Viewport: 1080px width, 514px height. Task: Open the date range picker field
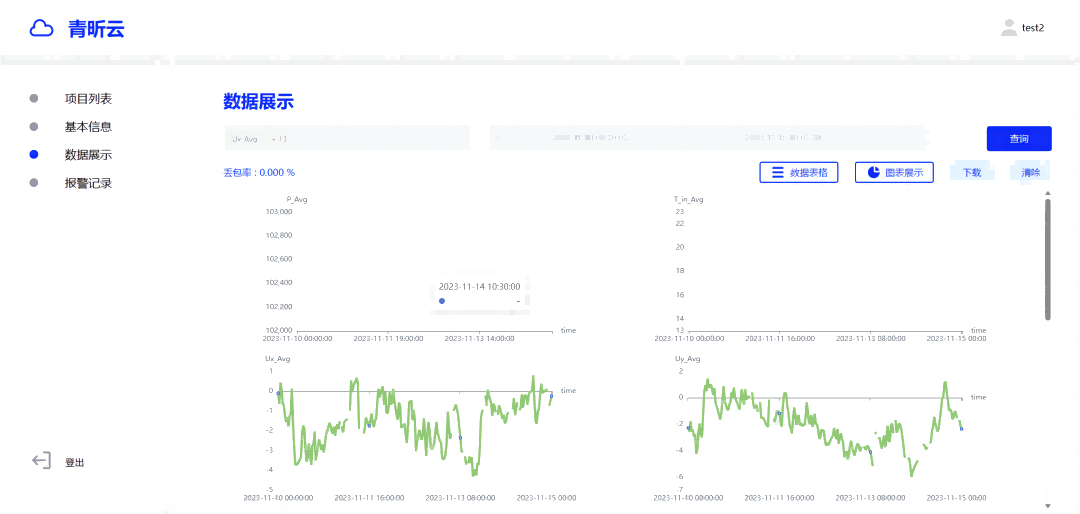coord(705,138)
